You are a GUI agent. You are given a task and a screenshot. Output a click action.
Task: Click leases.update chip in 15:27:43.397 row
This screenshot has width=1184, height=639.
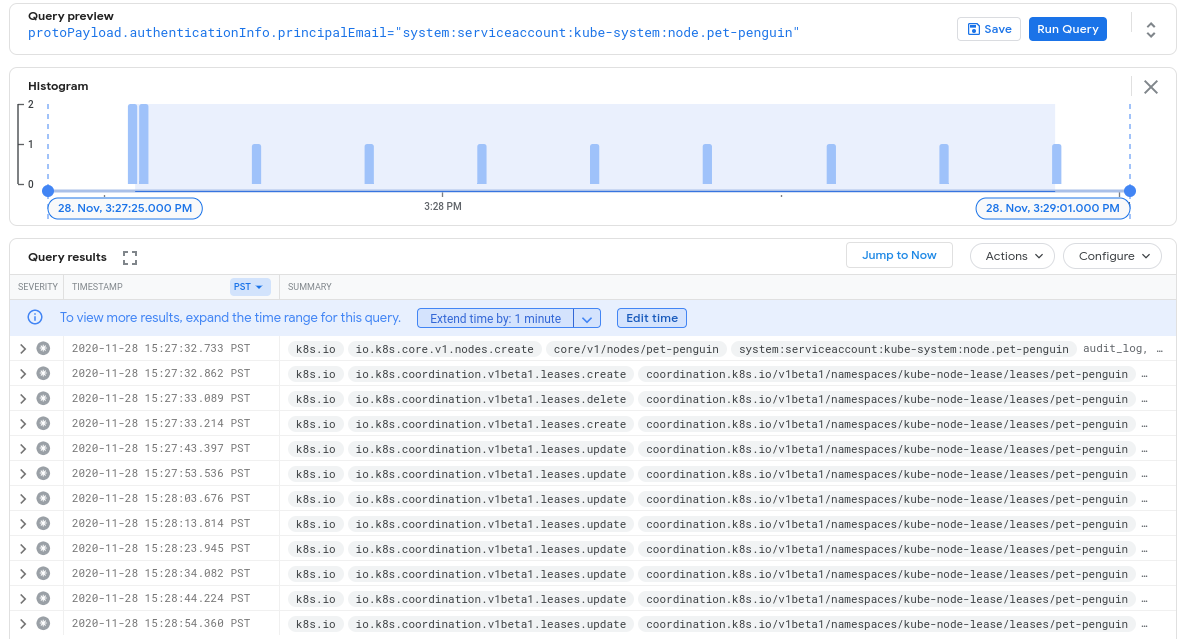pos(491,449)
